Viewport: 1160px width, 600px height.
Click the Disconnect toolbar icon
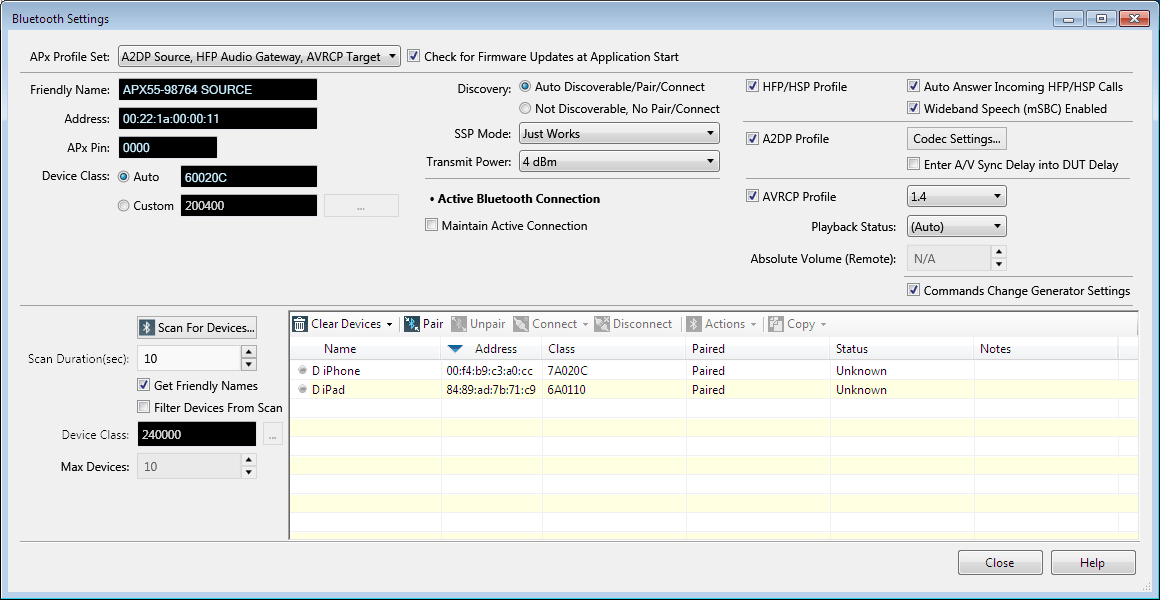click(602, 324)
